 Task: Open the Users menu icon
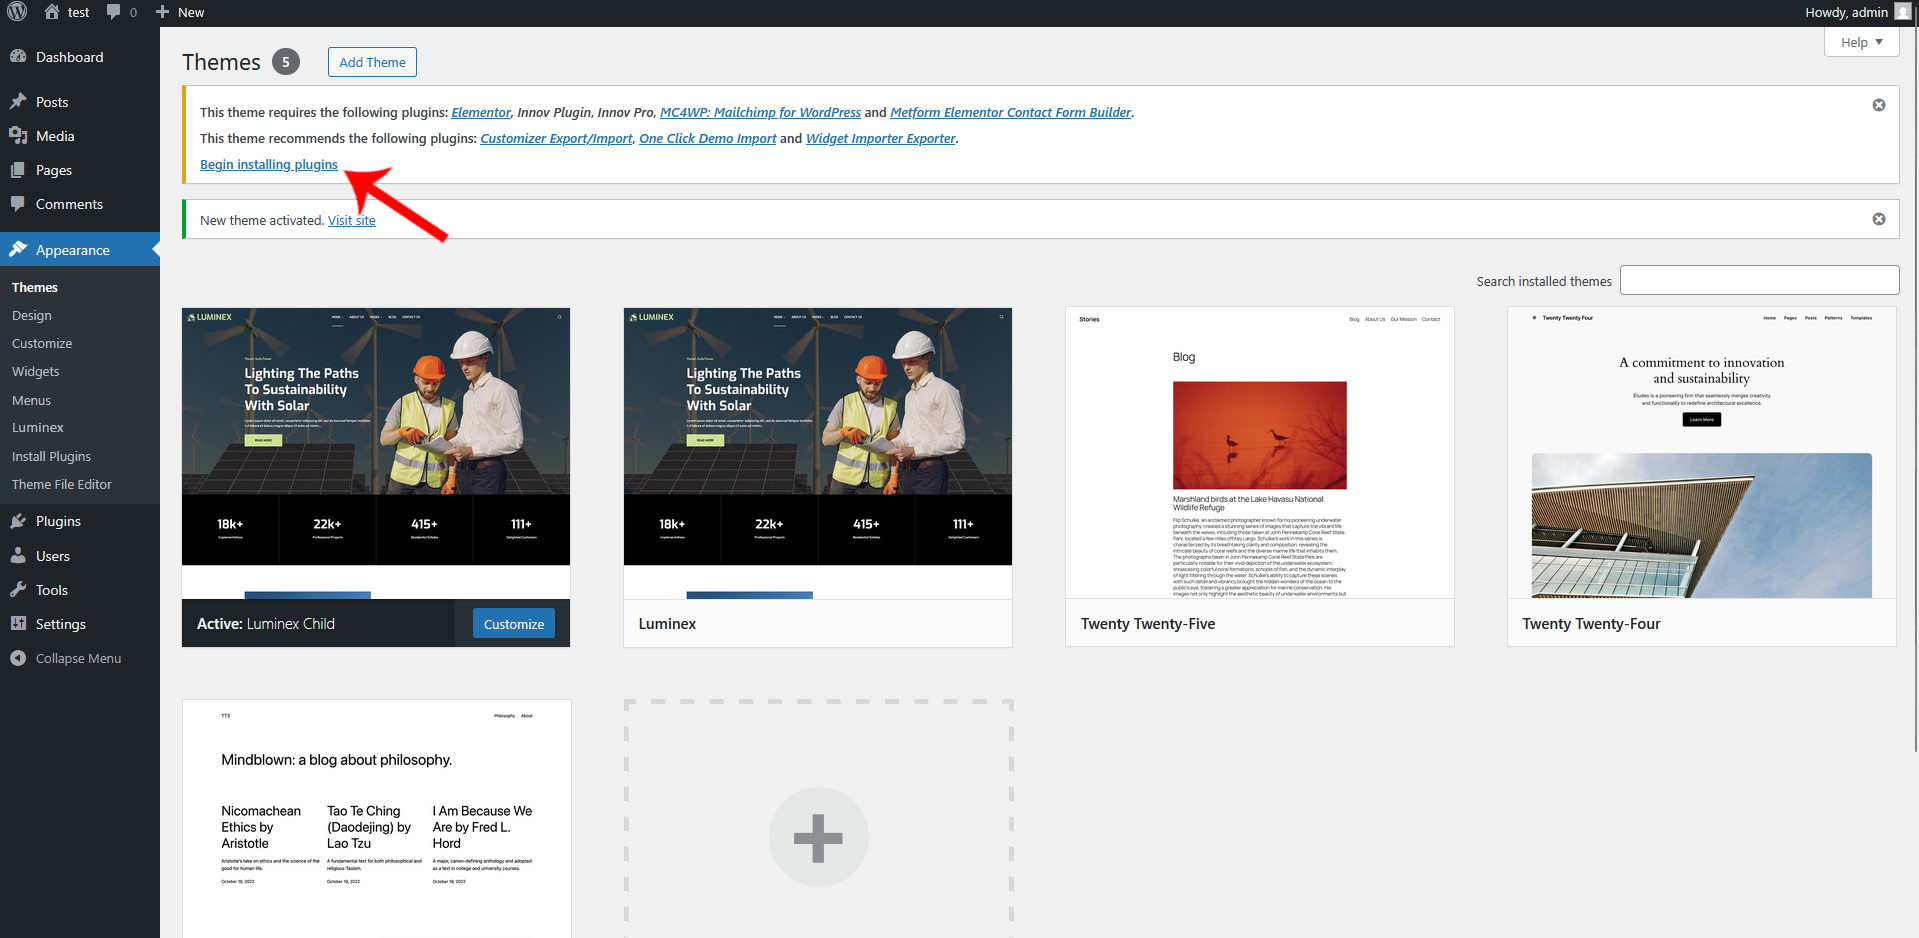tap(18, 556)
